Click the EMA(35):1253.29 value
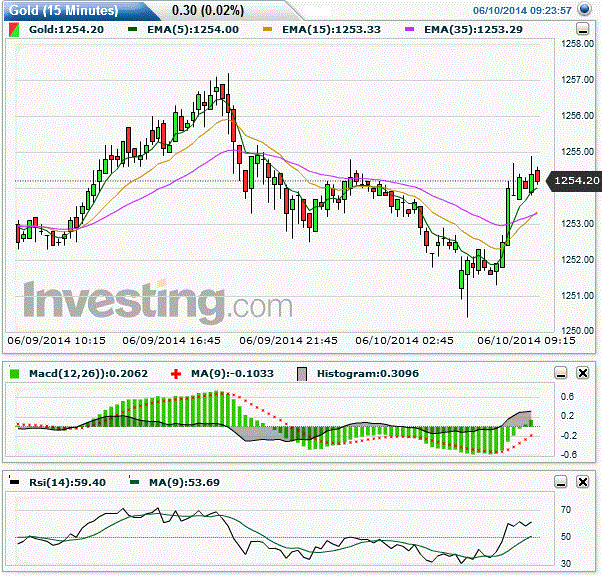 (x=473, y=30)
